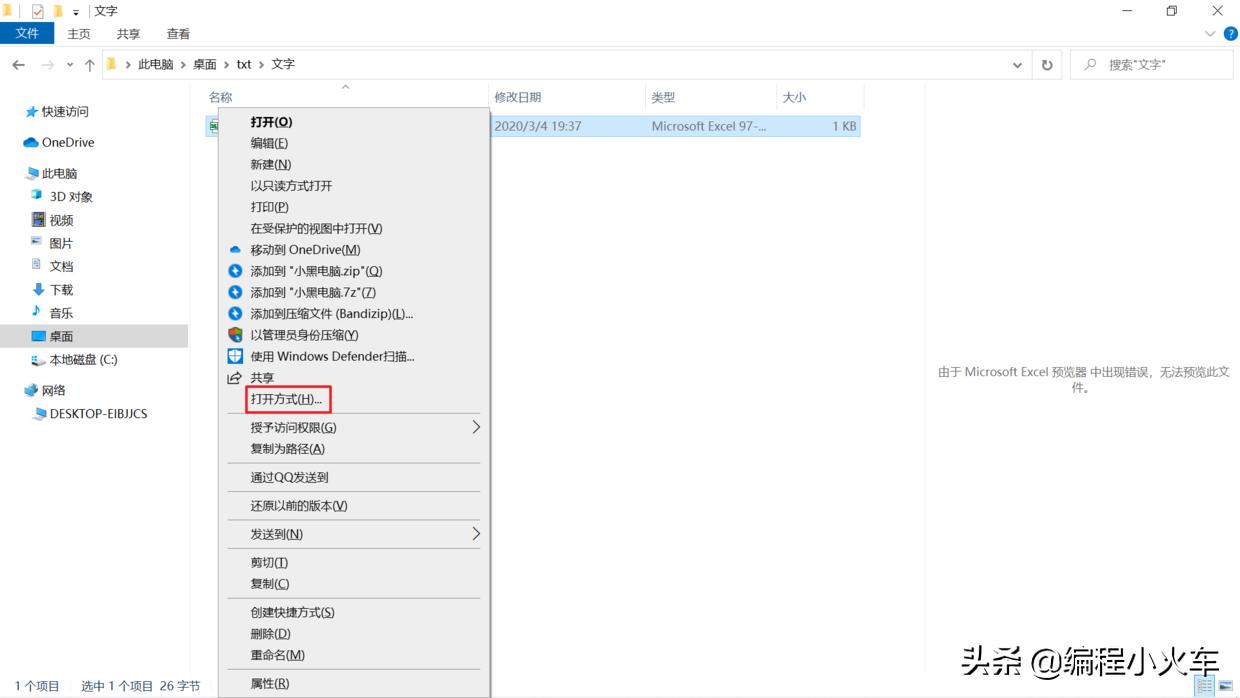Click the Forward navigation arrow

click(x=47, y=64)
